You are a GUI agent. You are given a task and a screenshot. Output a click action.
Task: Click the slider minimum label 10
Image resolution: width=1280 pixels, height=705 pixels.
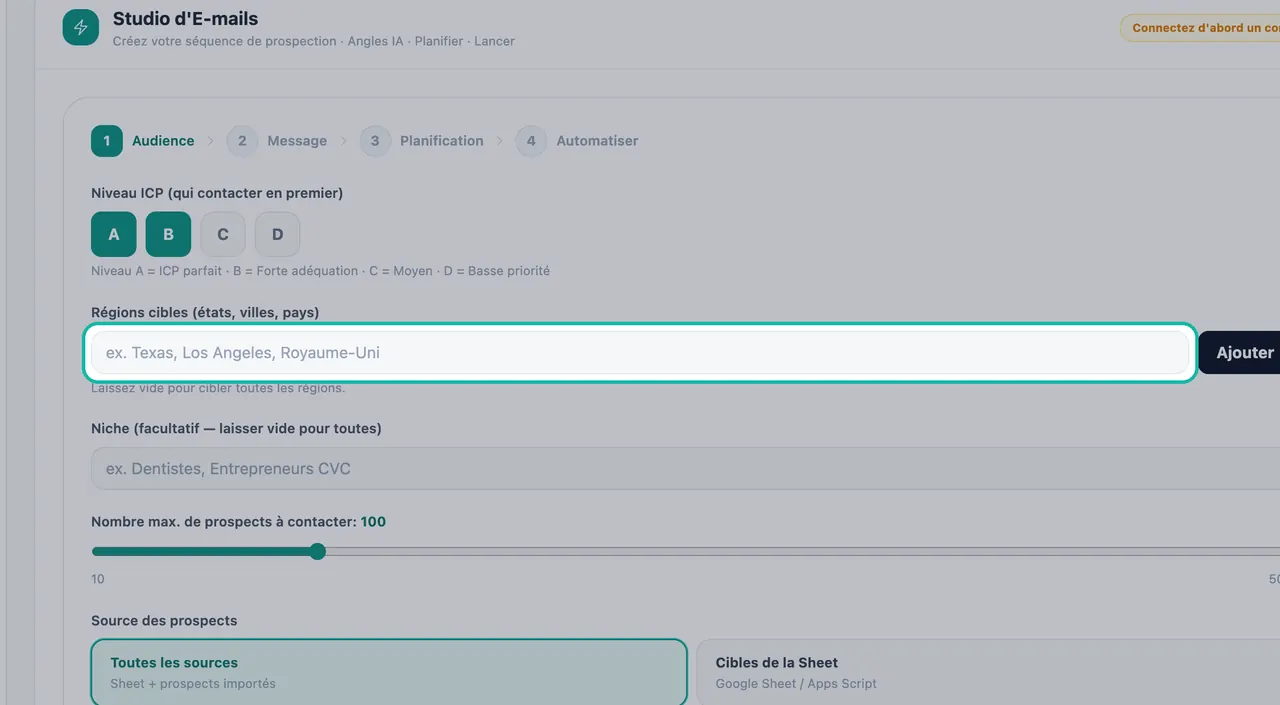pos(98,580)
